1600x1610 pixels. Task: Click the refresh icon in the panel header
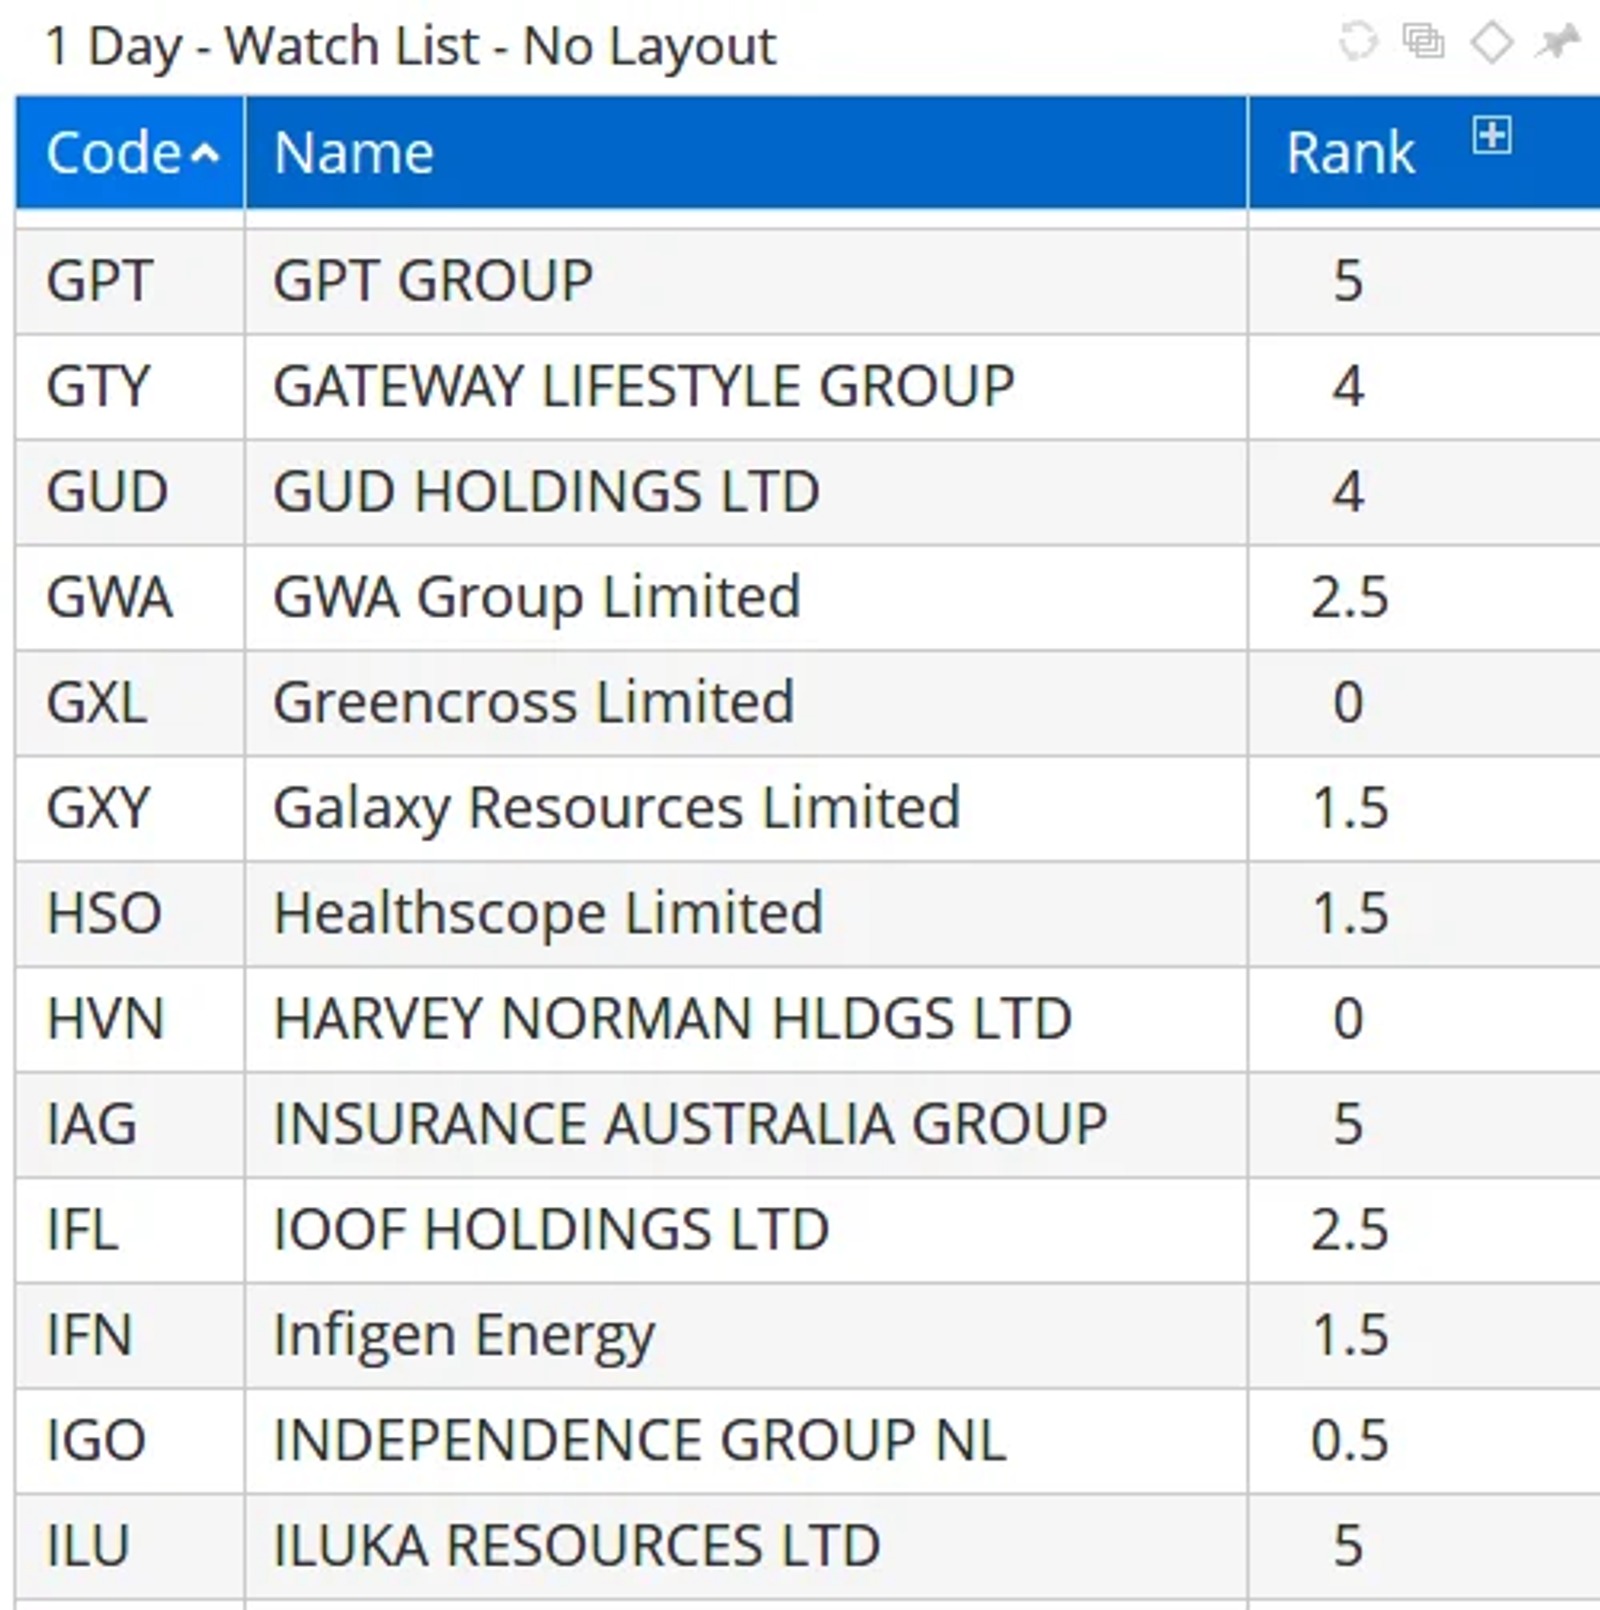pyautogui.click(x=1358, y=42)
